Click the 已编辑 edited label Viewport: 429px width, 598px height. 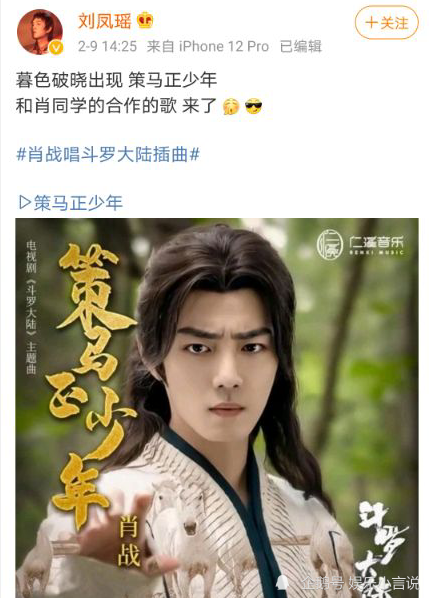[301, 47]
